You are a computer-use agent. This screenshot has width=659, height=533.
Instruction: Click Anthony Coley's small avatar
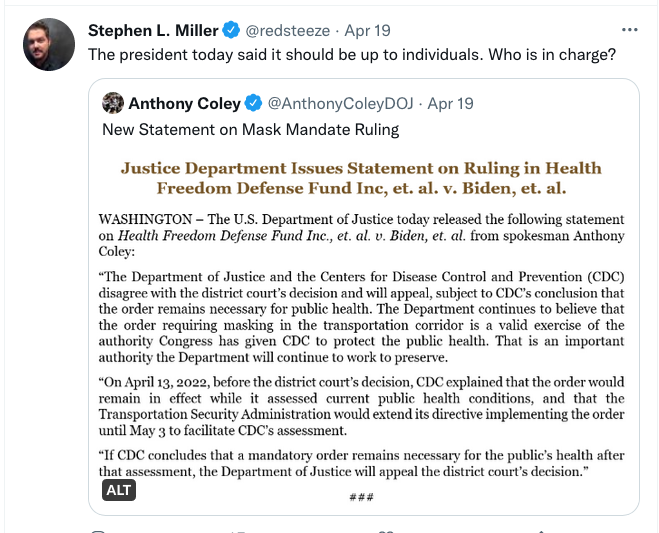click(x=113, y=103)
